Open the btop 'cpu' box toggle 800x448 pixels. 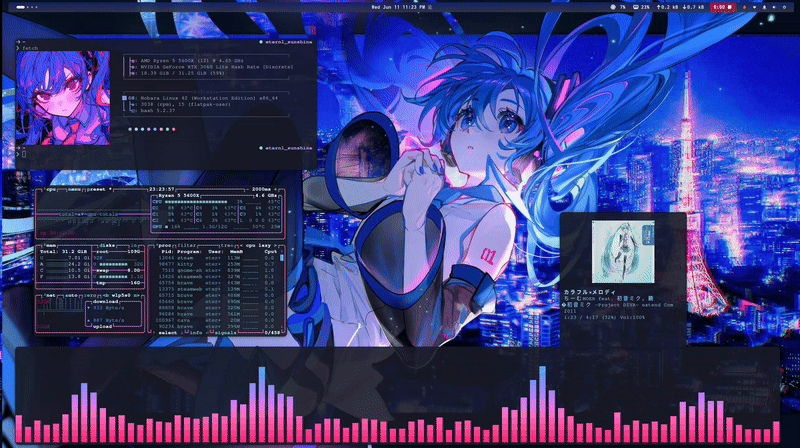(x=51, y=189)
